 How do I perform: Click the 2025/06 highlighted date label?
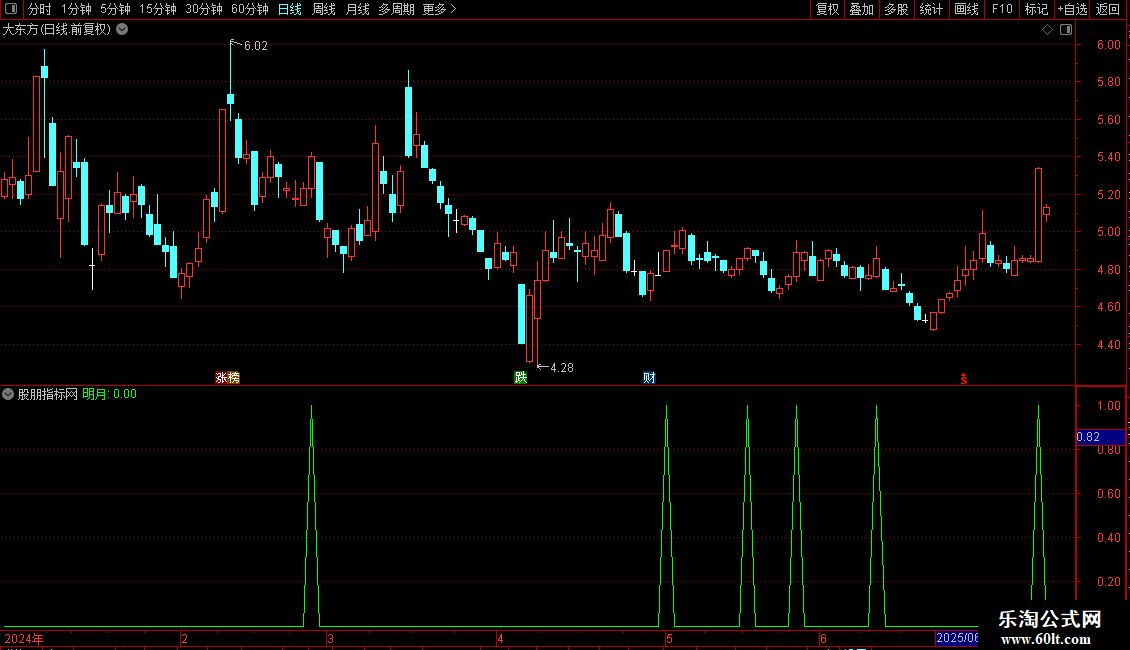pos(956,638)
